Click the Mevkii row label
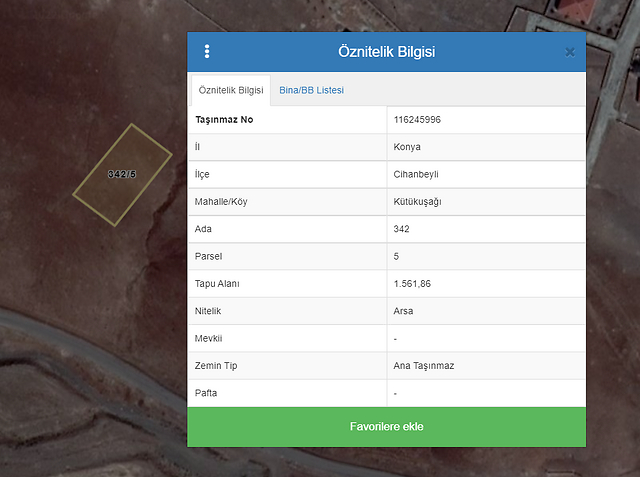This screenshot has width=640, height=477. pyautogui.click(x=209, y=339)
